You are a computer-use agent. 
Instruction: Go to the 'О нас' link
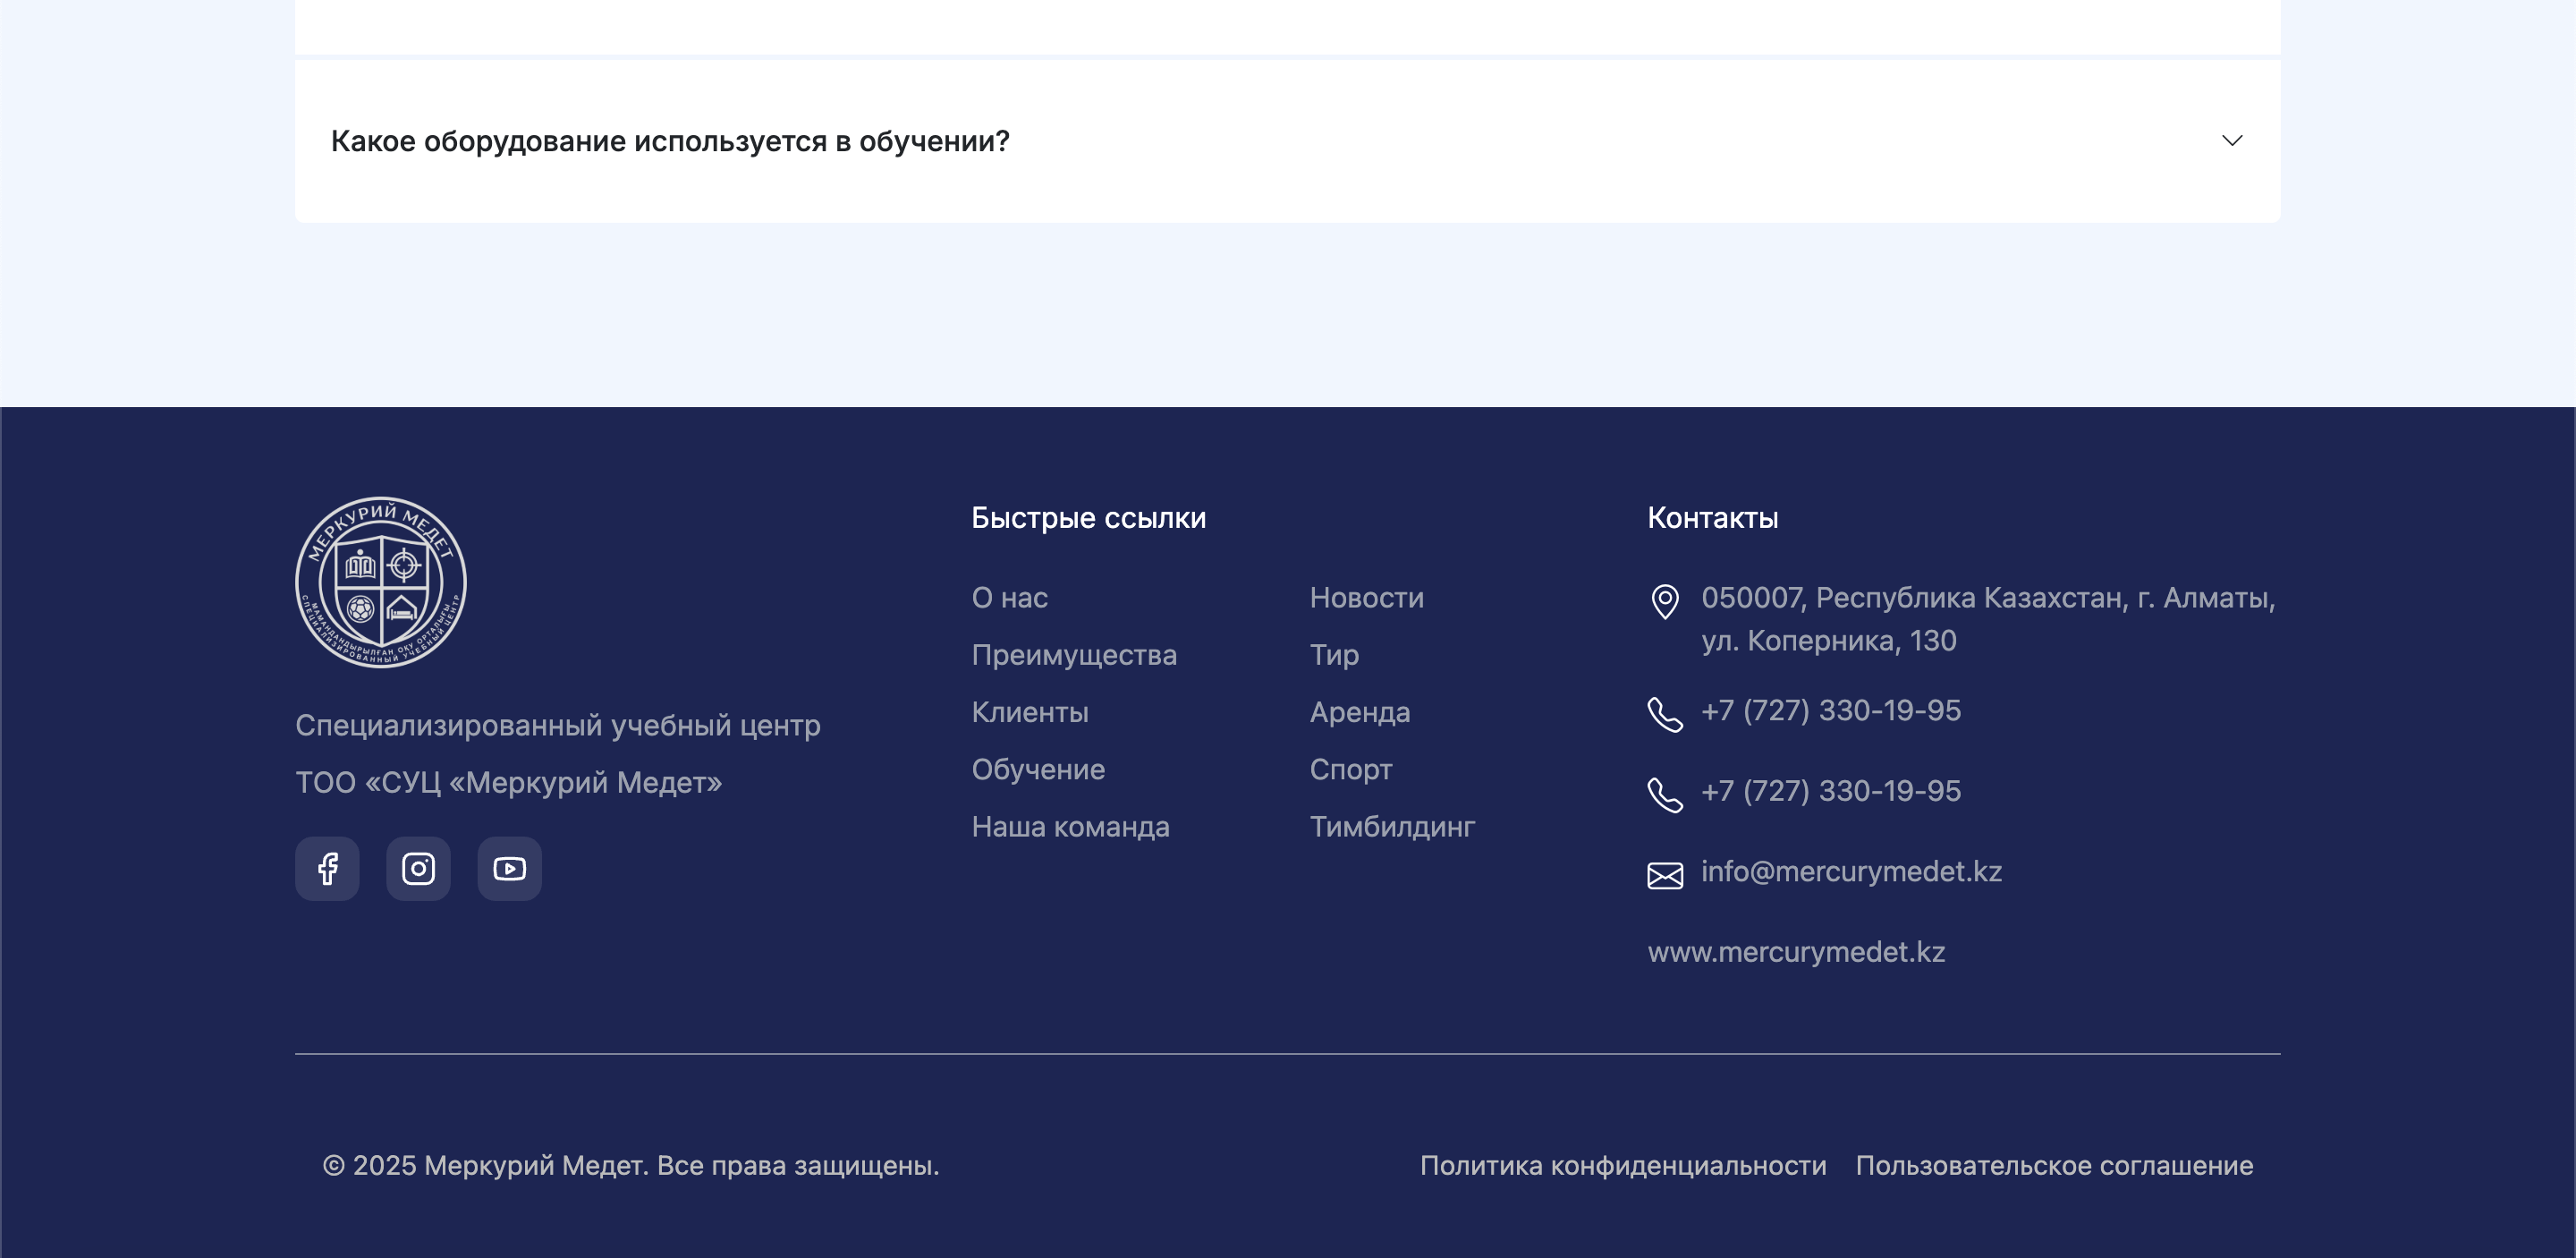click(x=1009, y=598)
